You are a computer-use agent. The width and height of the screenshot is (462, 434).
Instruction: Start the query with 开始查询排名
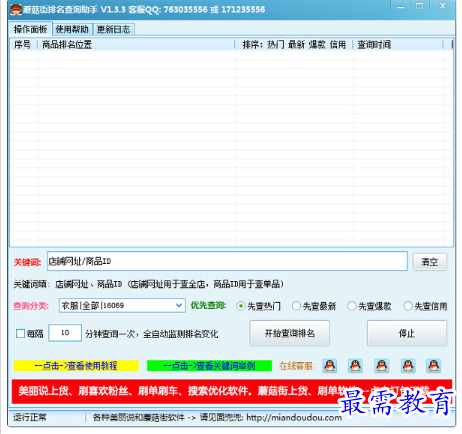coord(290,333)
